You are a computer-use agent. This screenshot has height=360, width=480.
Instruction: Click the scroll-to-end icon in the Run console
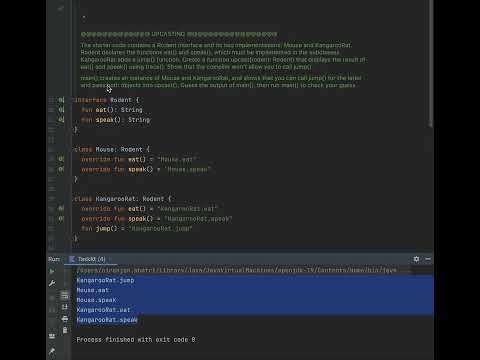tap(65, 307)
